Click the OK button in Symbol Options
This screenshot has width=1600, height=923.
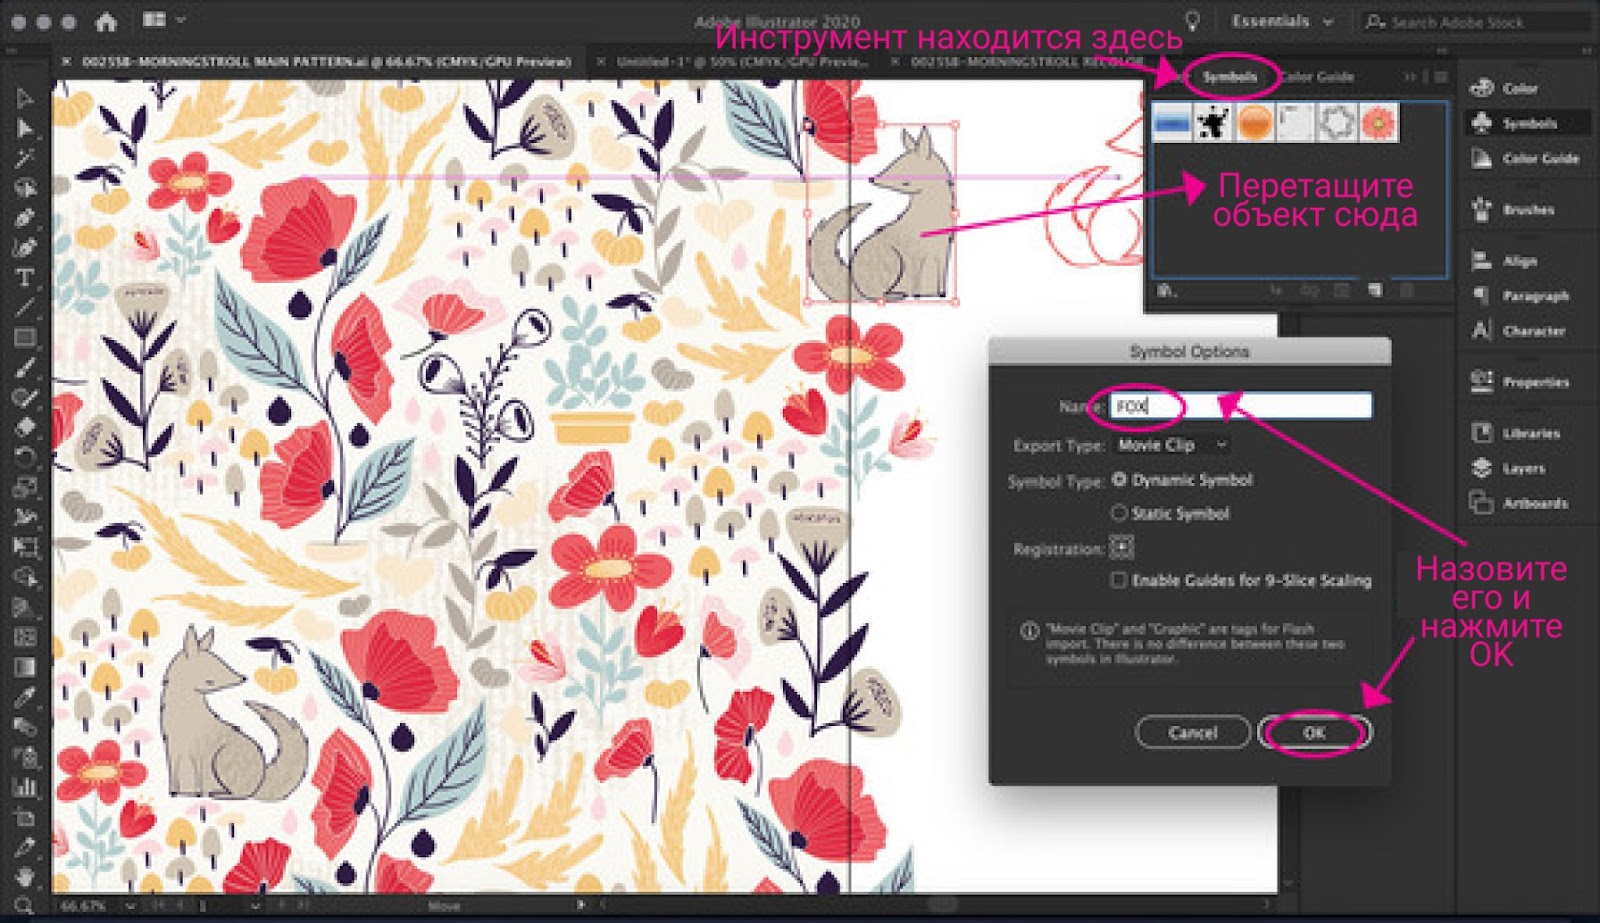1314,732
